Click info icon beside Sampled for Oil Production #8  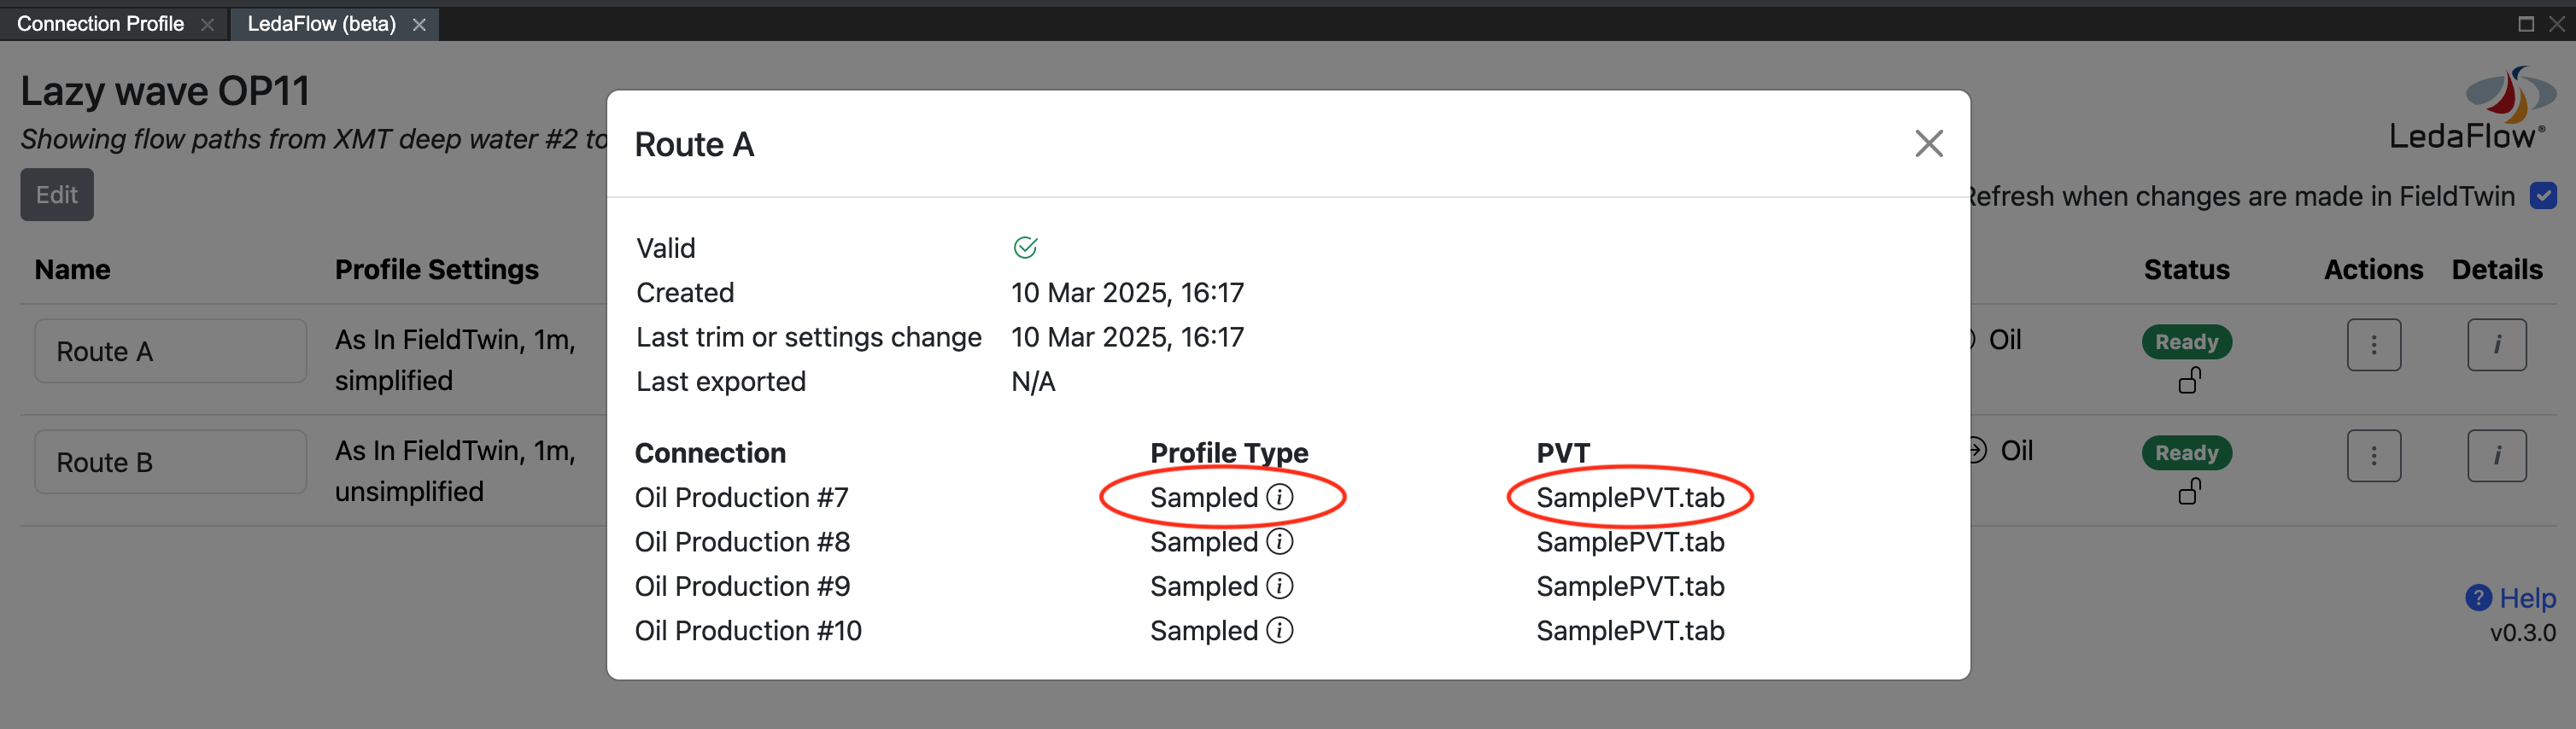pyautogui.click(x=1279, y=541)
